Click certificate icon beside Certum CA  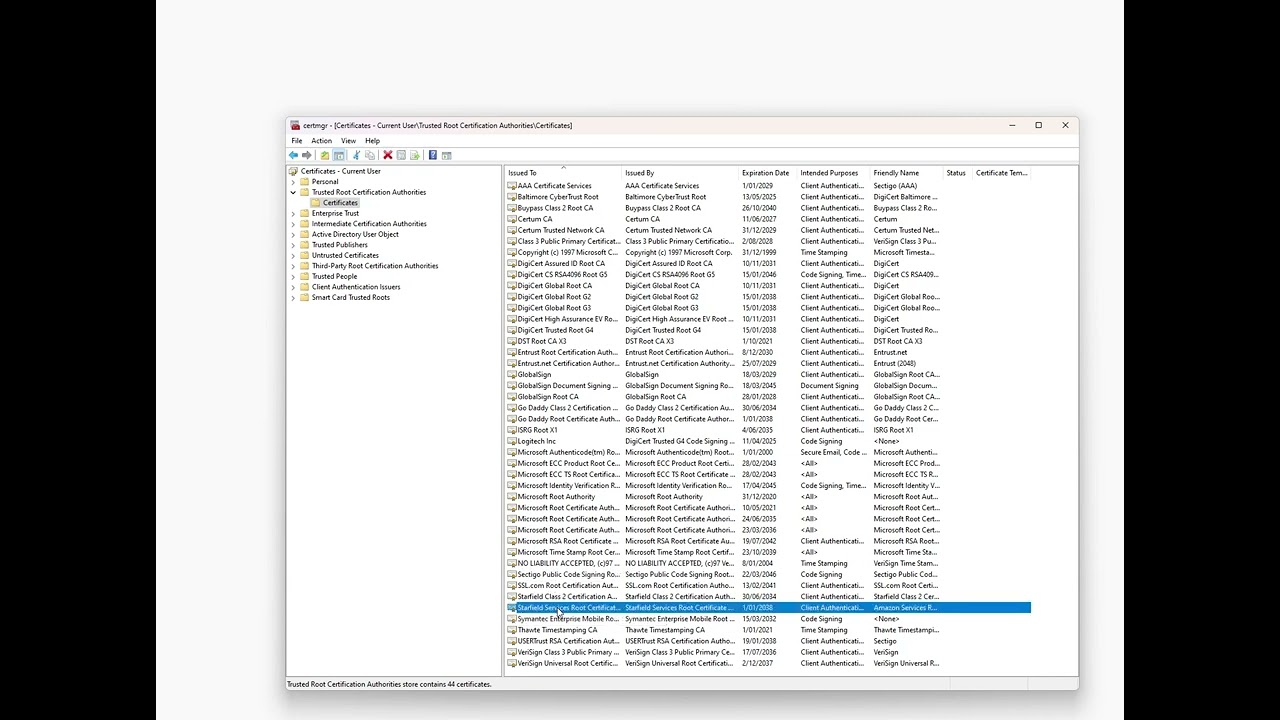[x=512, y=219]
